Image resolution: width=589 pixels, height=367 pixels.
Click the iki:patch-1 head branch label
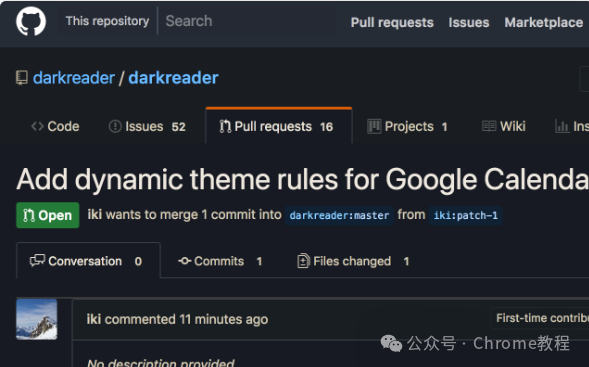(x=465, y=216)
